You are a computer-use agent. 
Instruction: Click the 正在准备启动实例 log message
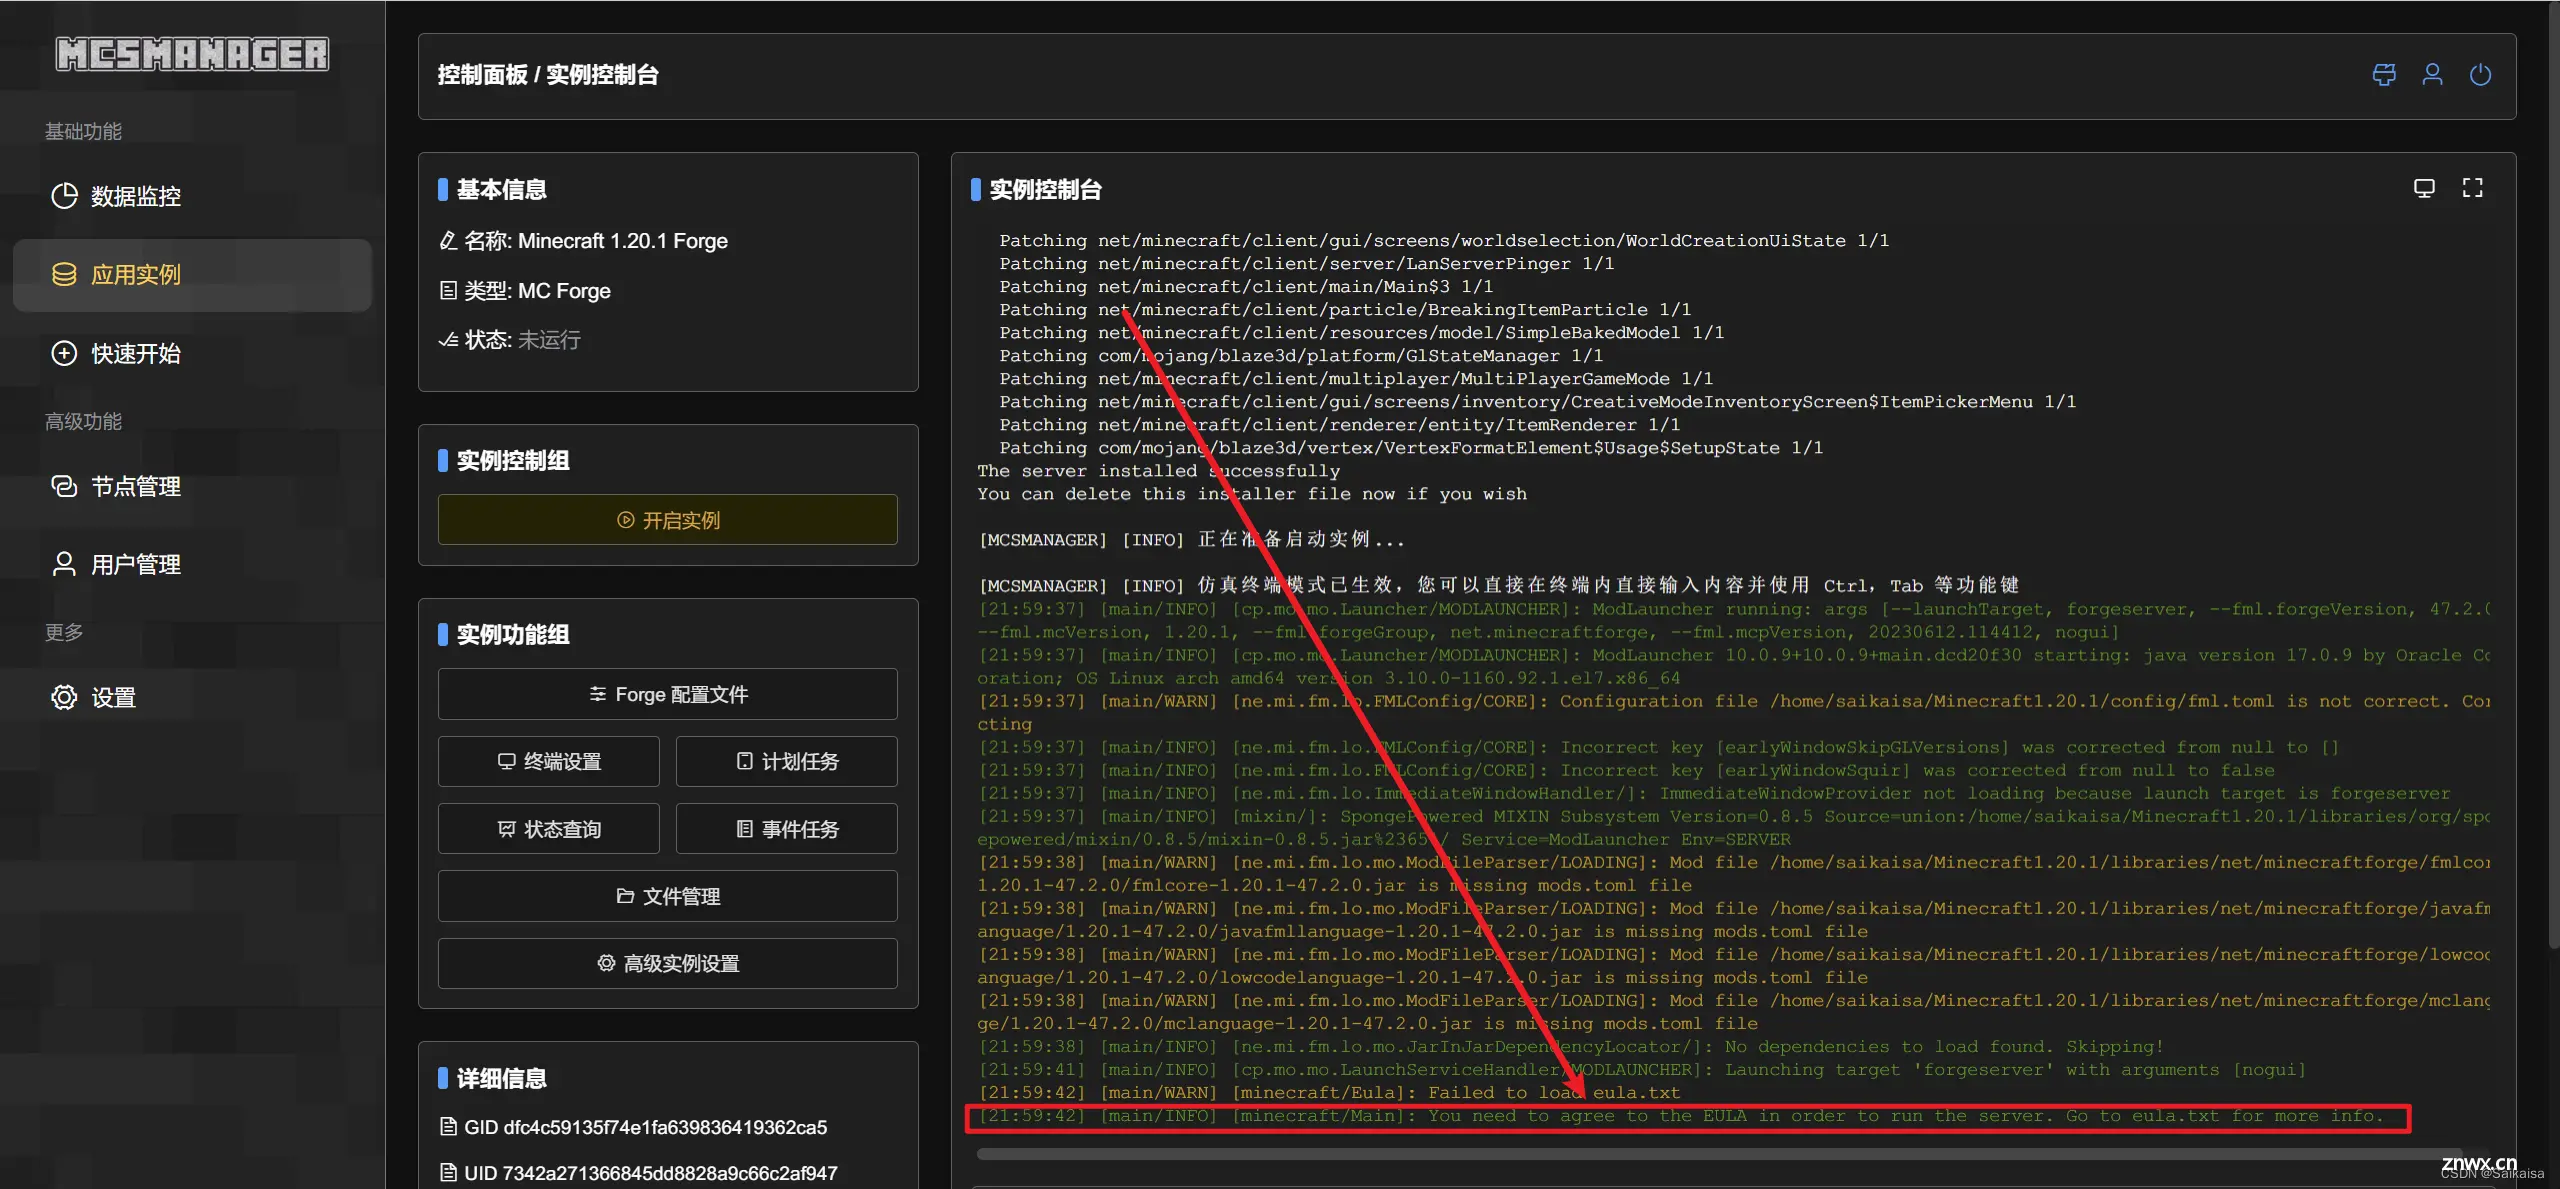click(x=1192, y=540)
